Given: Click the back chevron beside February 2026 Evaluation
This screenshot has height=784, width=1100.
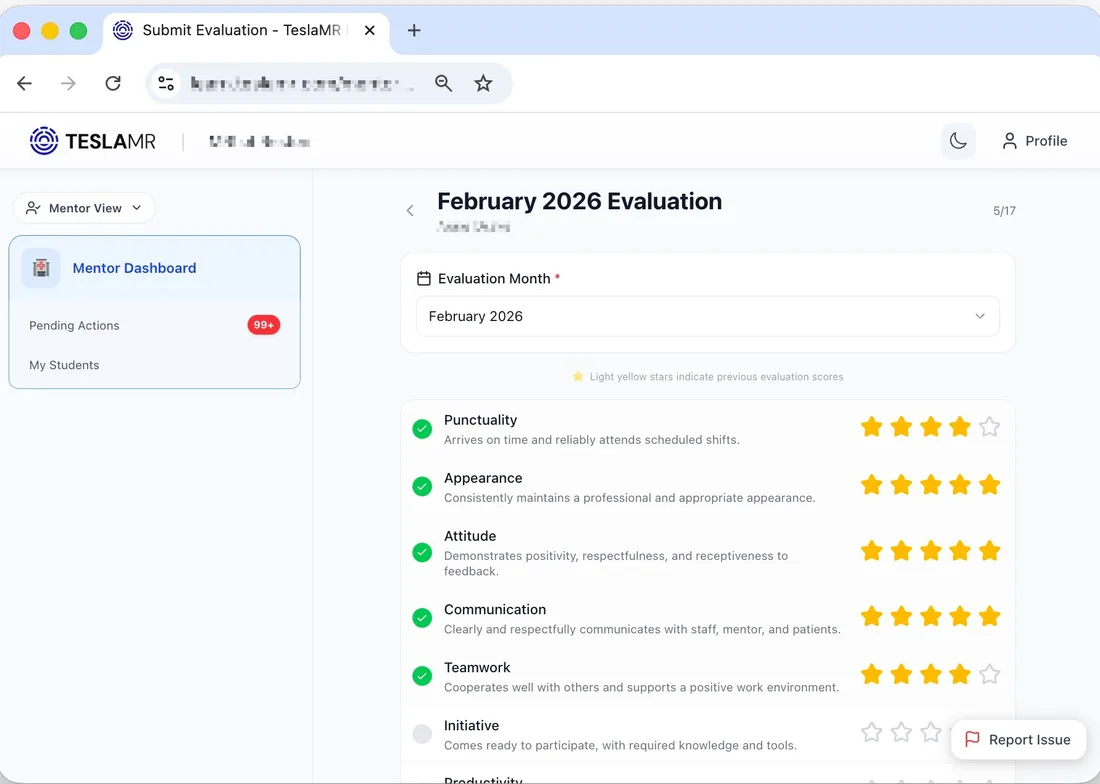Looking at the screenshot, I should click(x=410, y=210).
